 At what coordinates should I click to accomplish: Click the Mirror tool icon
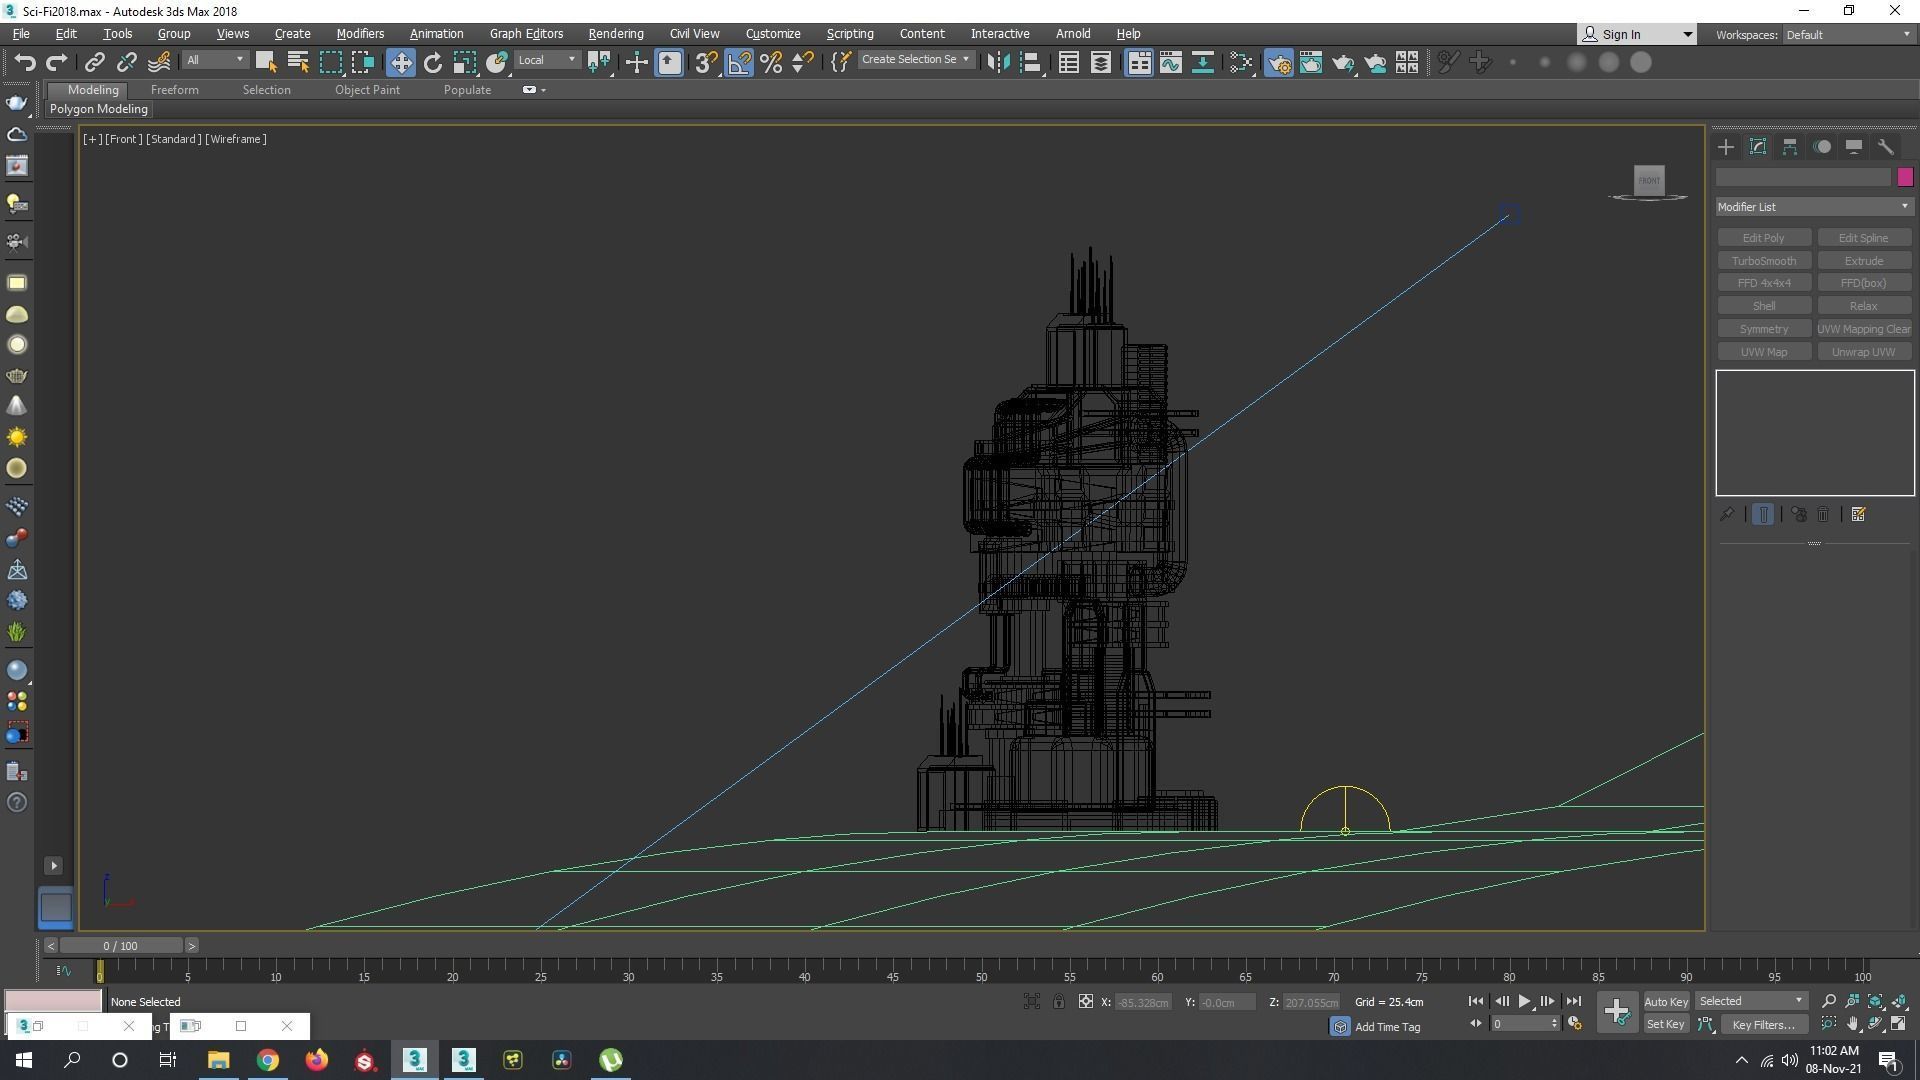(x=997, y=63)
